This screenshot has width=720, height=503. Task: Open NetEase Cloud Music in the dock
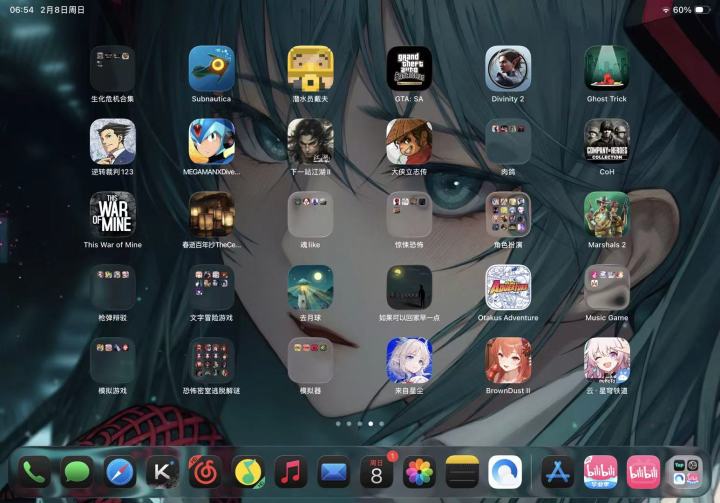click(x=205, y=472)
